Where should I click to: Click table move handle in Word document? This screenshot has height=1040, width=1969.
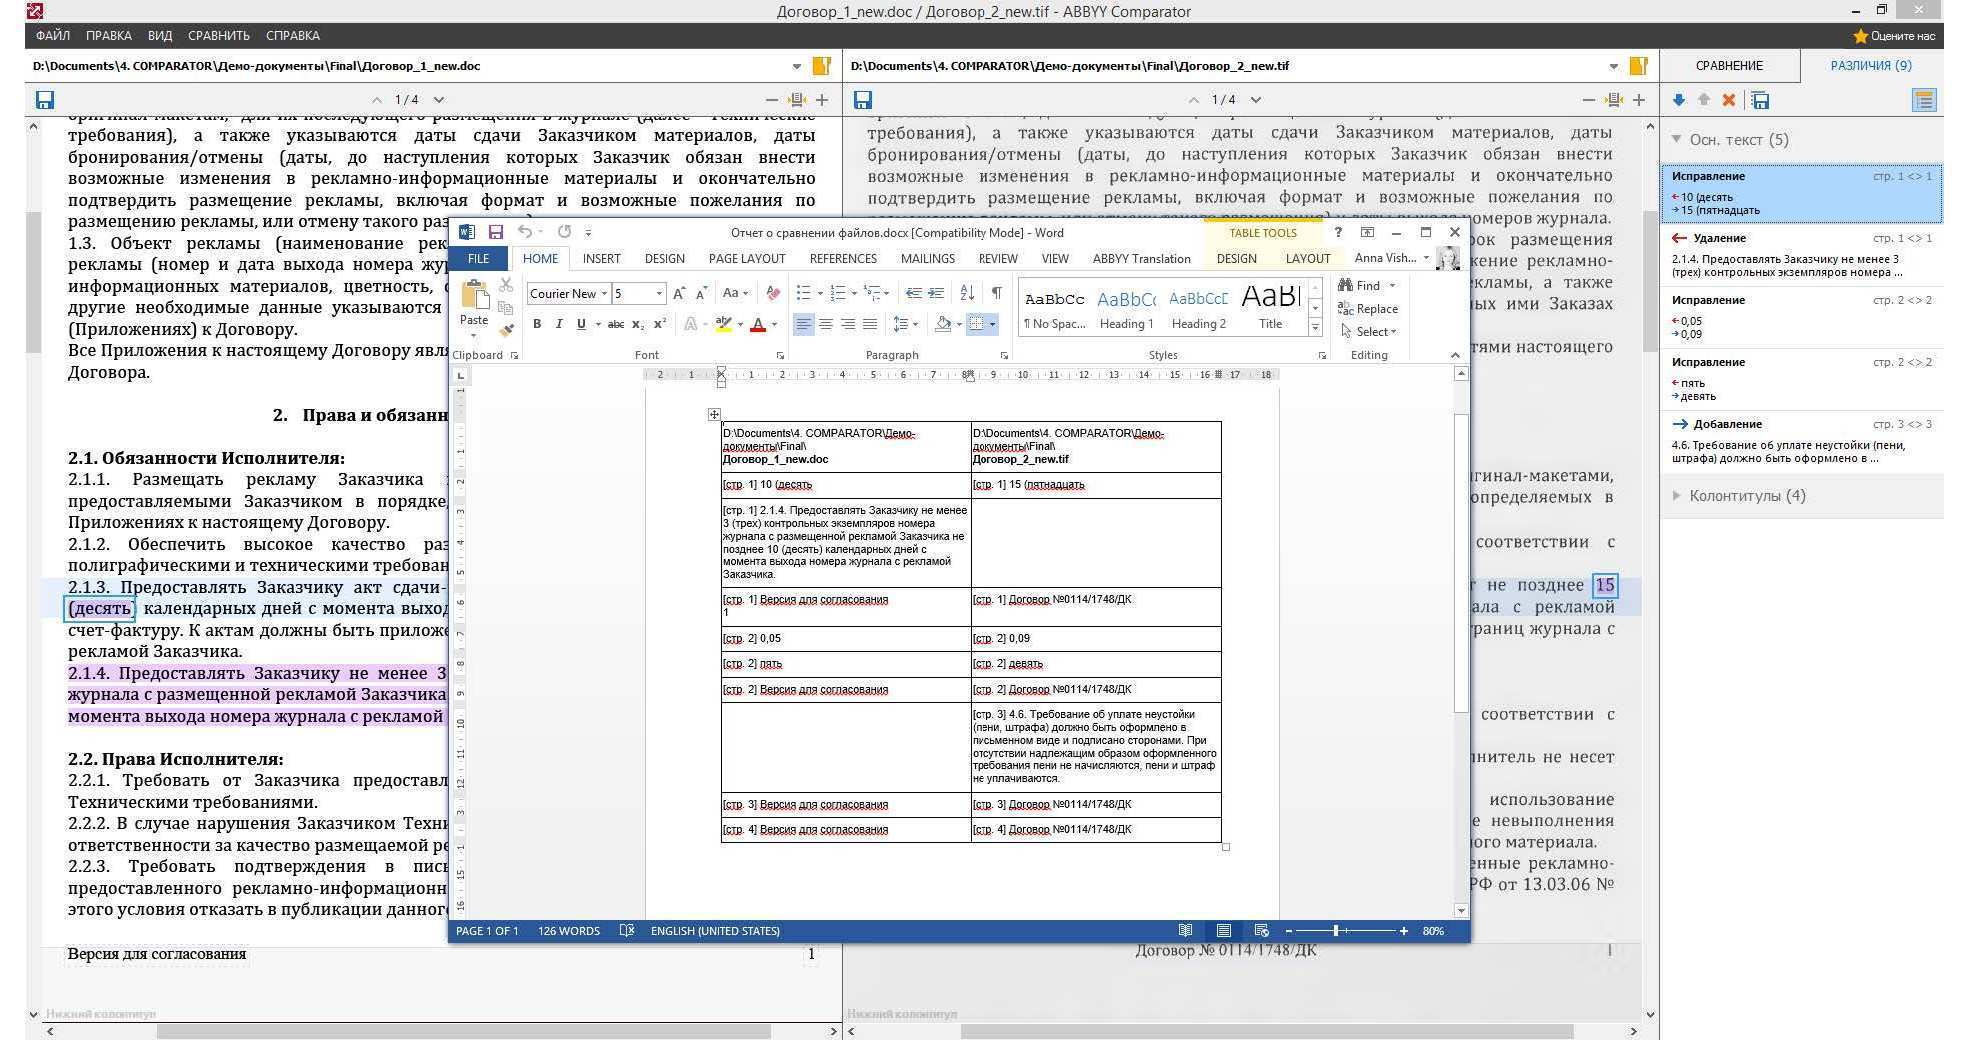(714, 414)
